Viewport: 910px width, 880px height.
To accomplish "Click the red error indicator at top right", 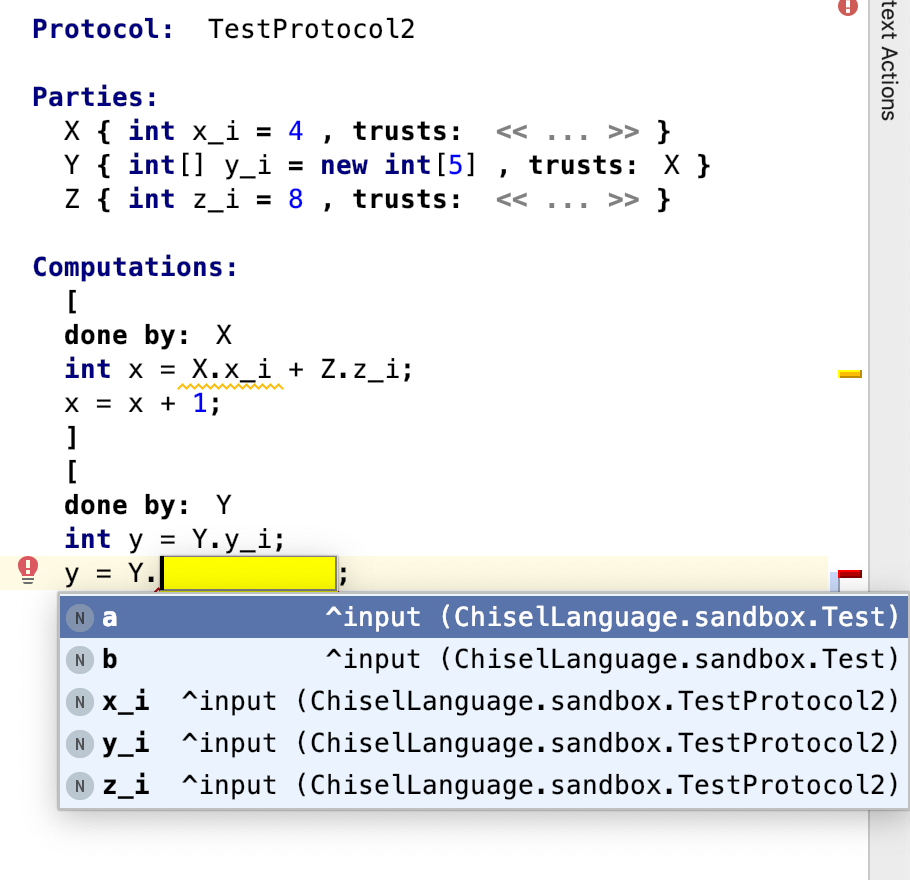I will pyautogui.click(x=847, y=8).
